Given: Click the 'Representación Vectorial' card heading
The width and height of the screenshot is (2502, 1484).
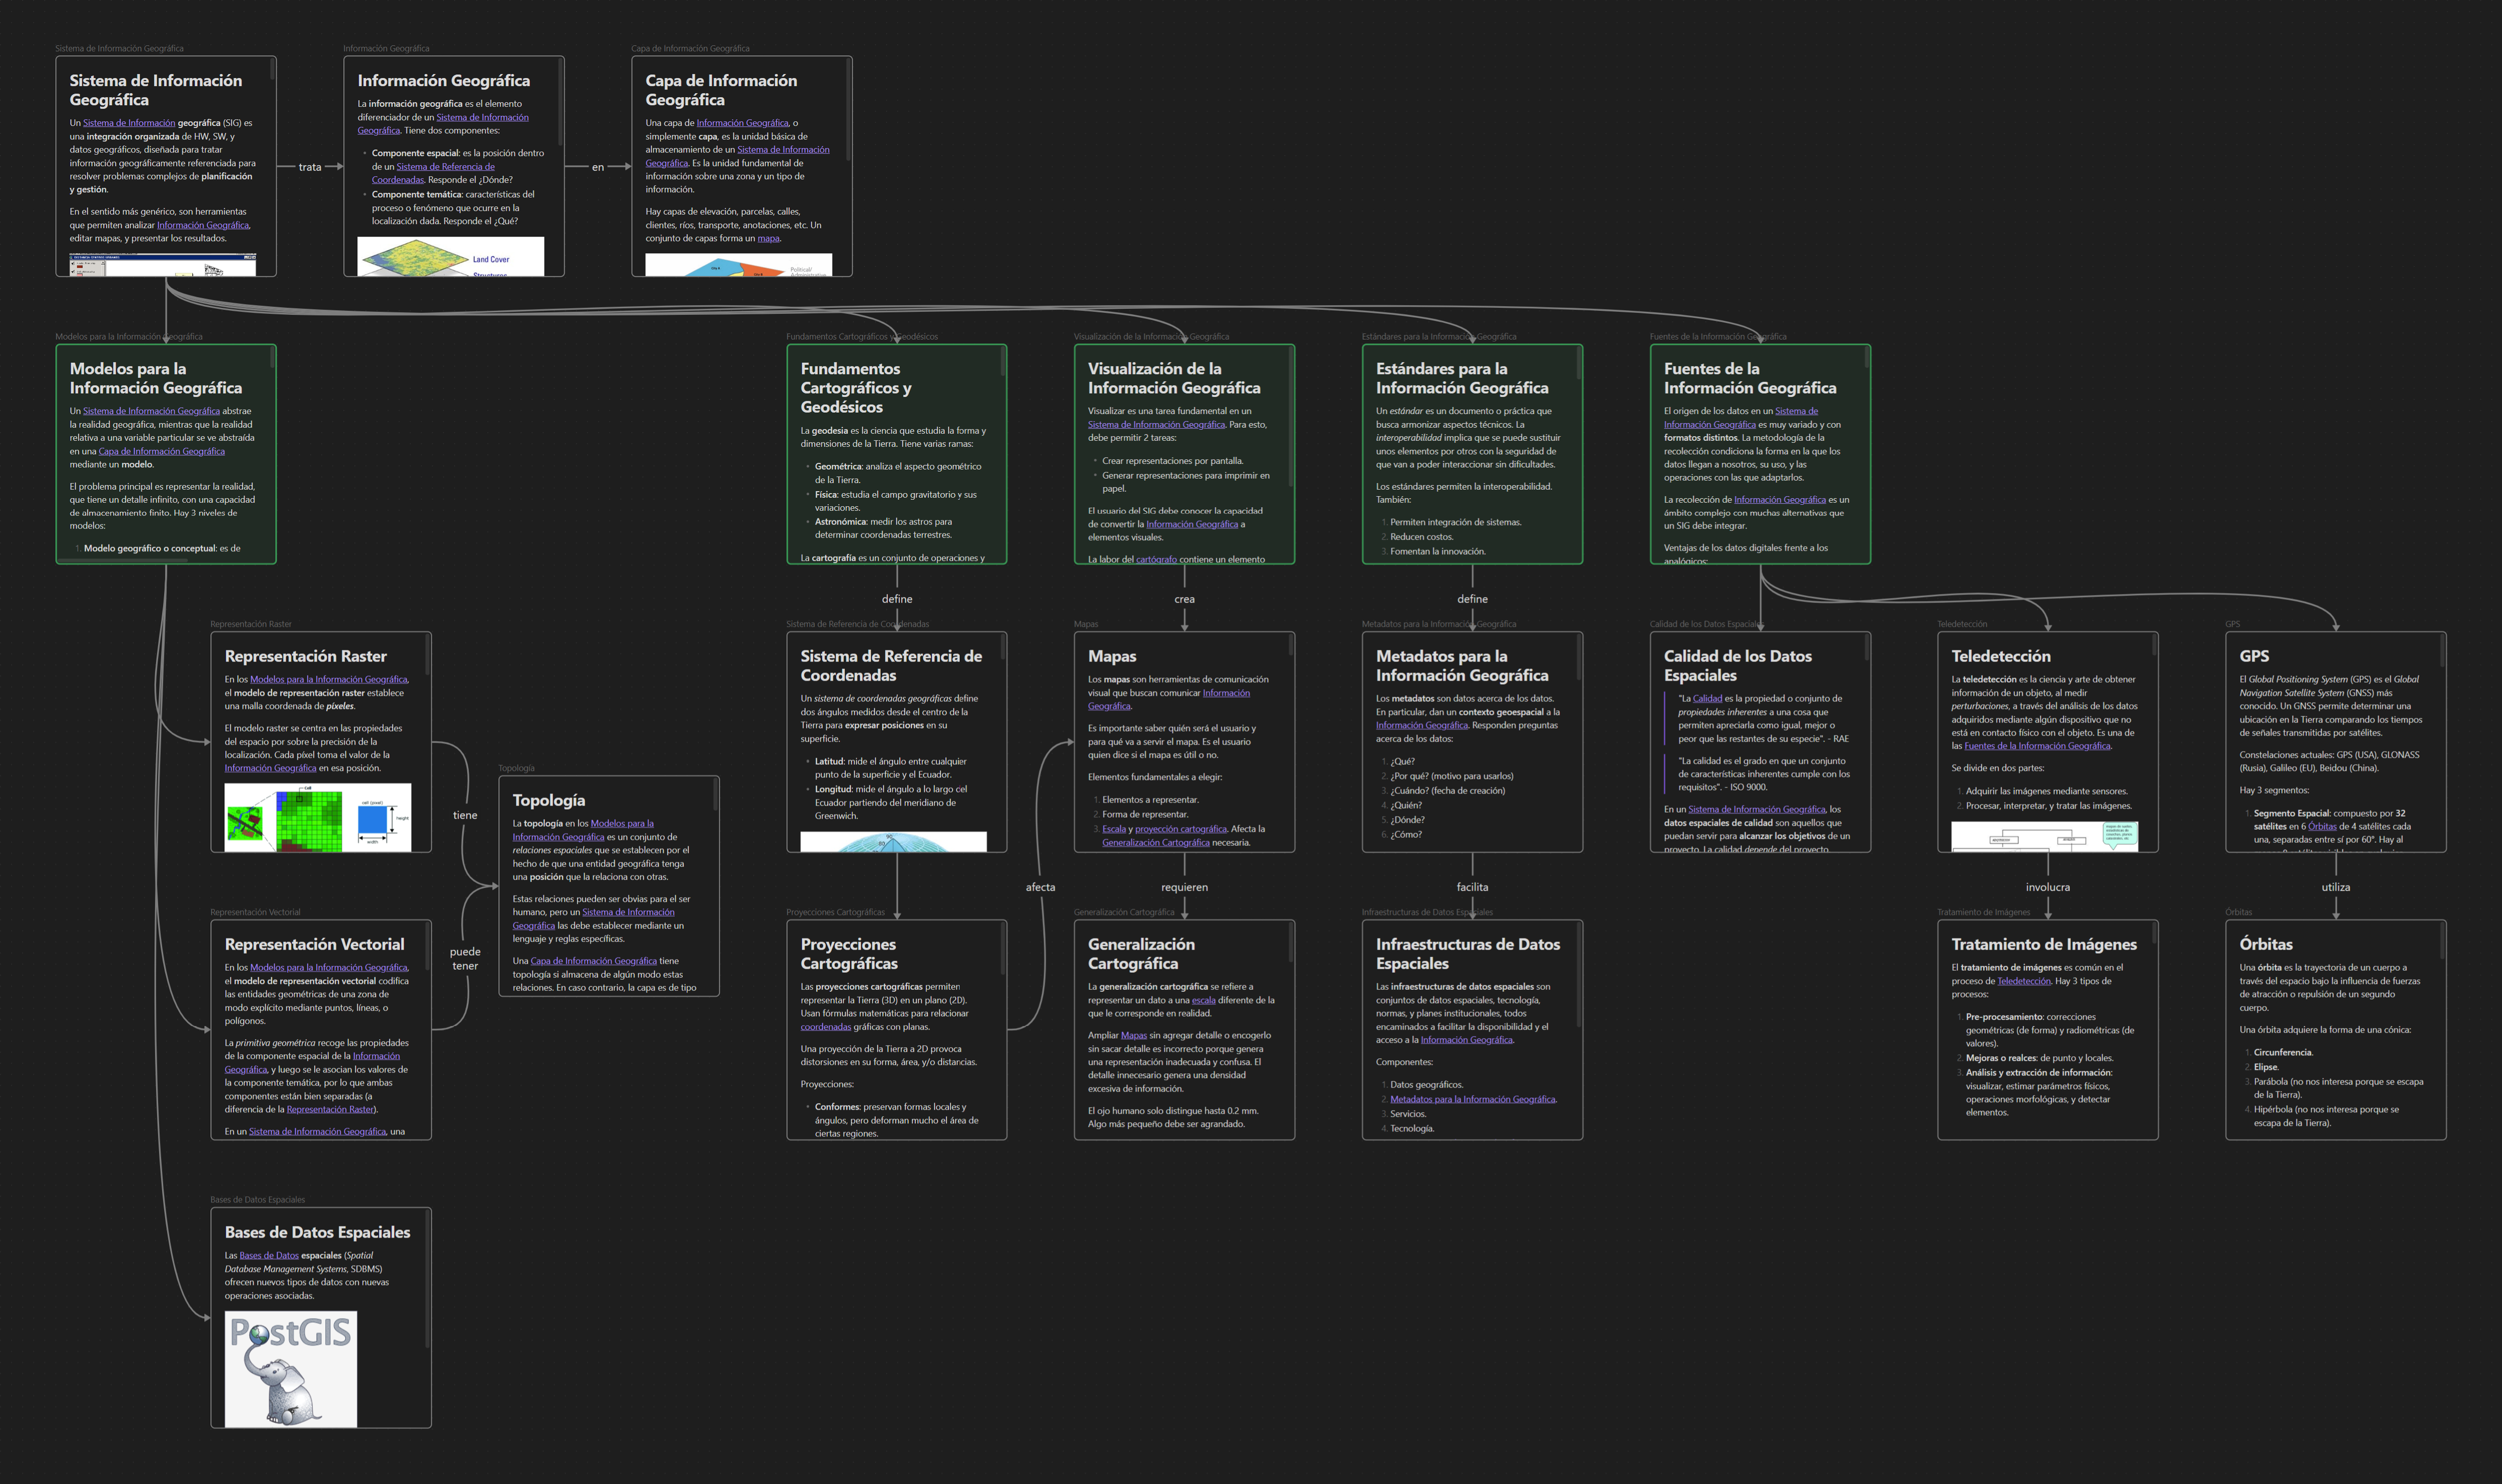Looking at the screenshot, I should [x=315, y=944].
